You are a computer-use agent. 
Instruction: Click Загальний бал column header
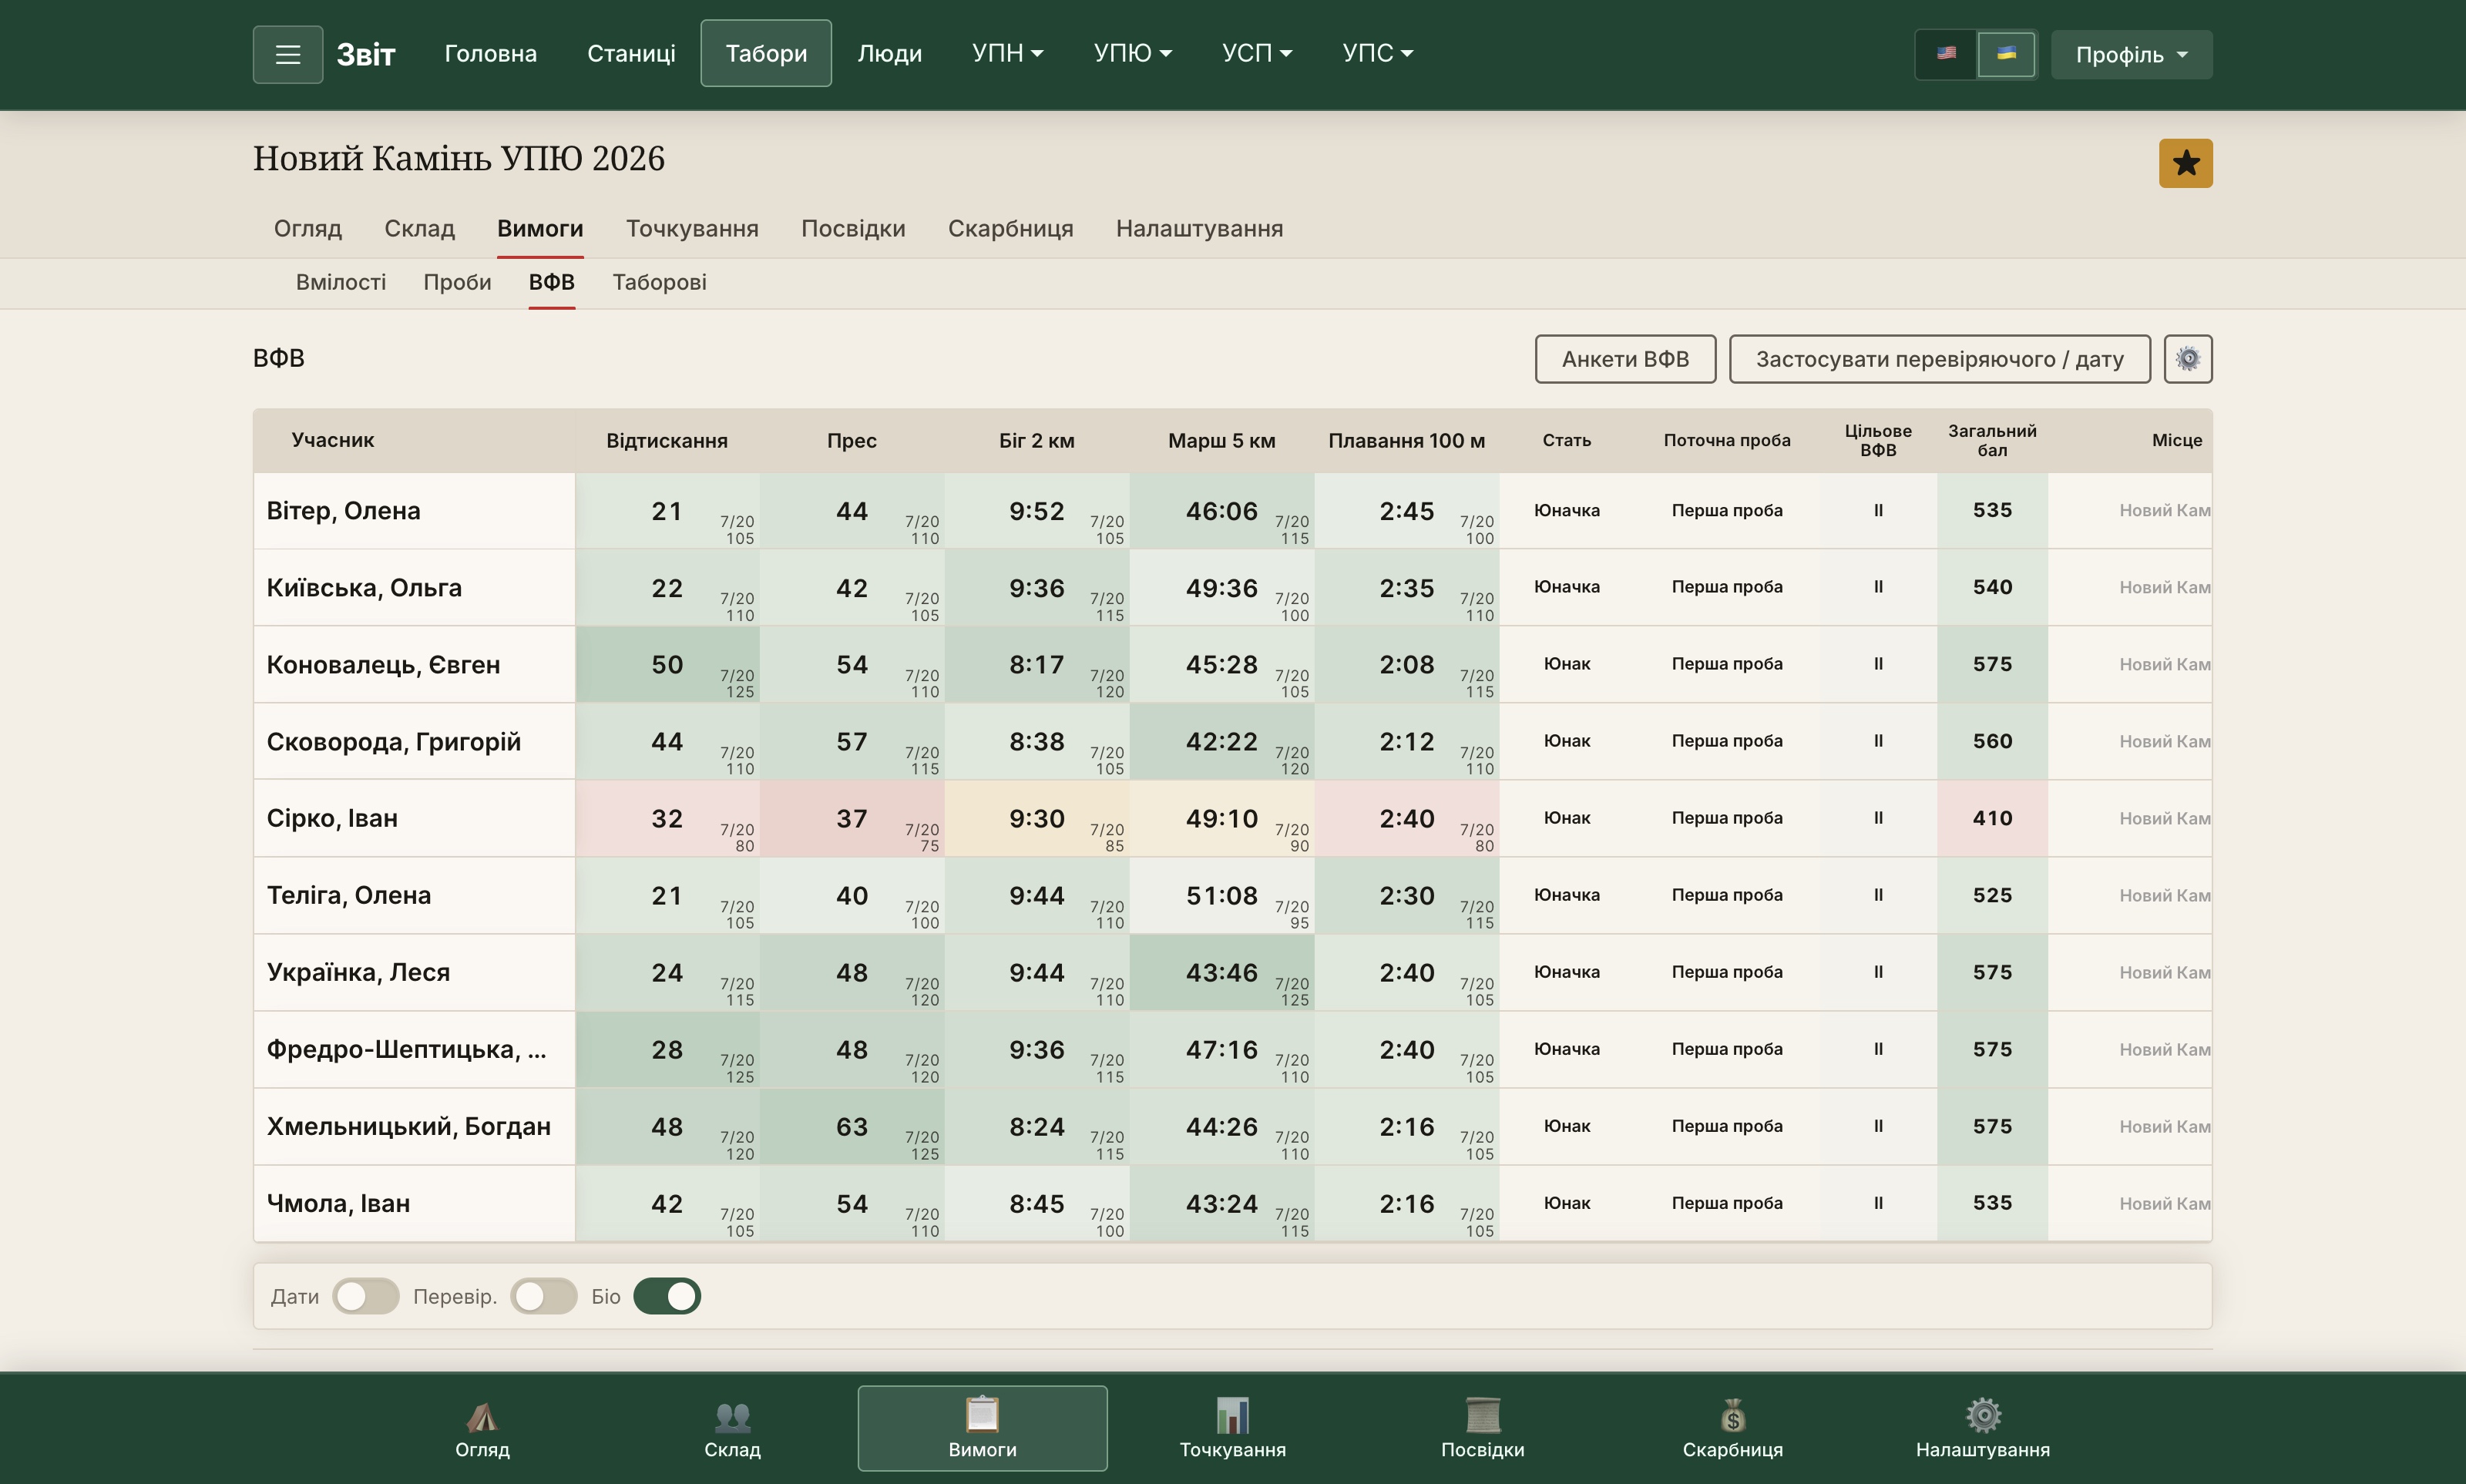(1992, 440)
